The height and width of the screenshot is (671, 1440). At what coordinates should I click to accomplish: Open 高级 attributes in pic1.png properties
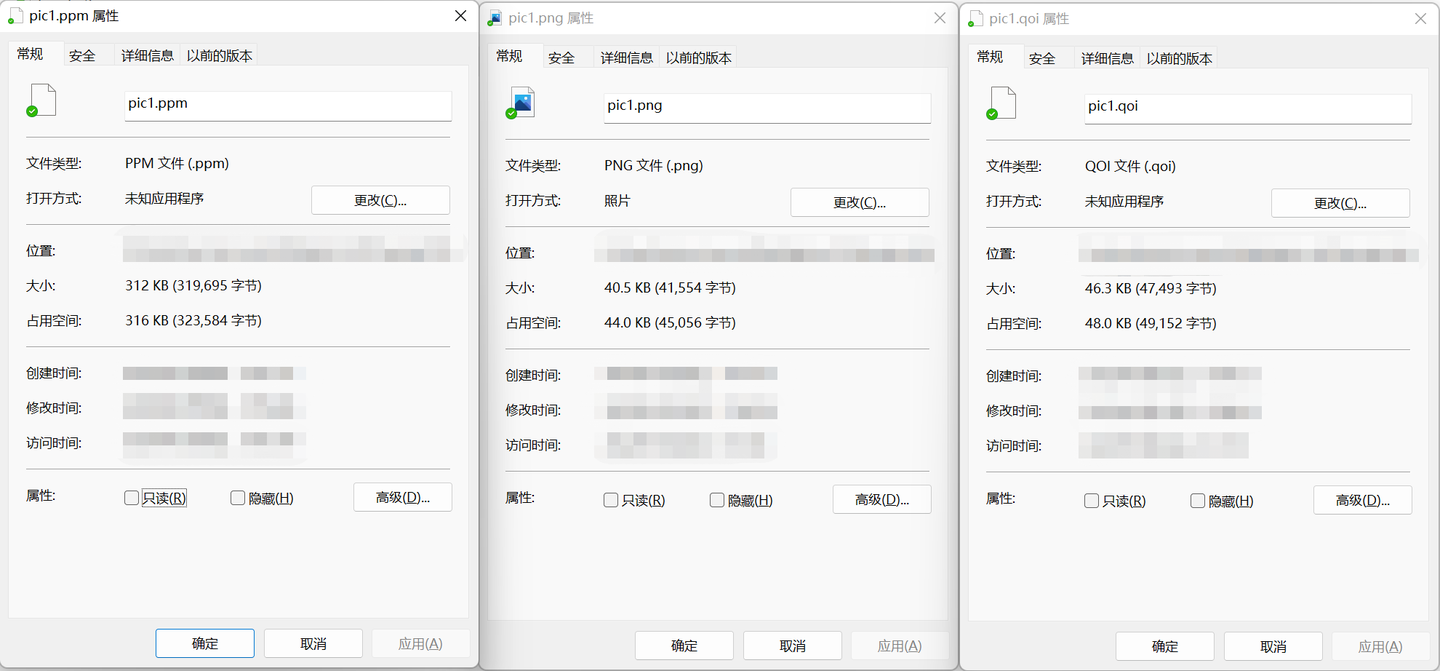(881, 500)
